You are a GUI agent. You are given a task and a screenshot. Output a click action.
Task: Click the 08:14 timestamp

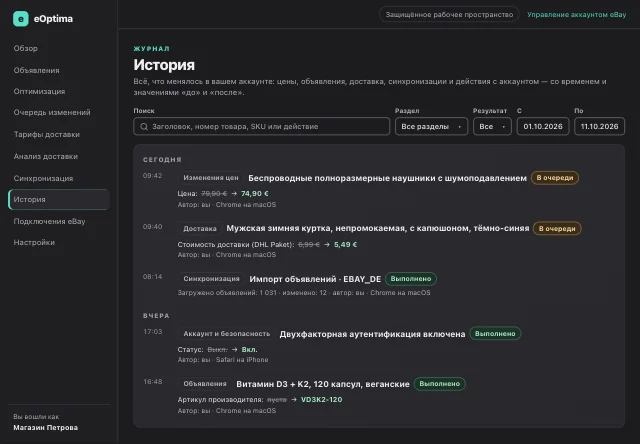[x=153, y=277]
